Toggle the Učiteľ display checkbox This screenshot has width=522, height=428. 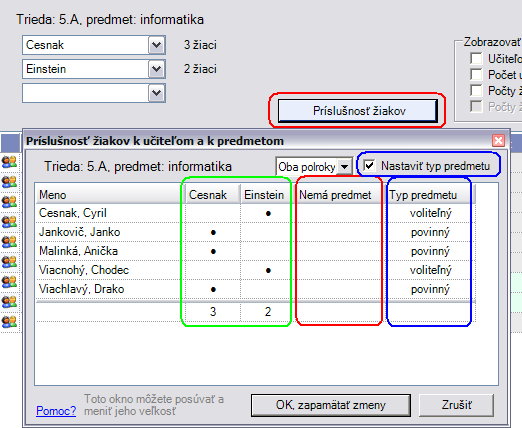click(x=476, y=58)
